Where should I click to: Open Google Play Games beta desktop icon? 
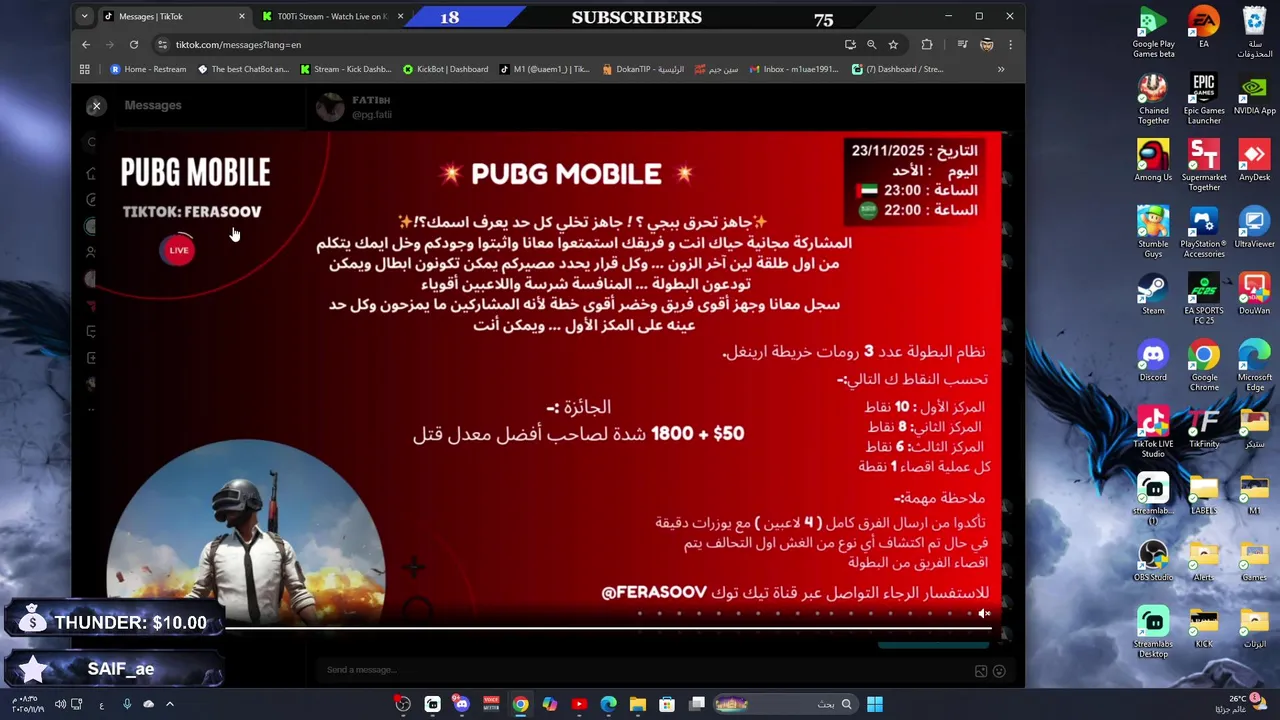point(1153,33)
